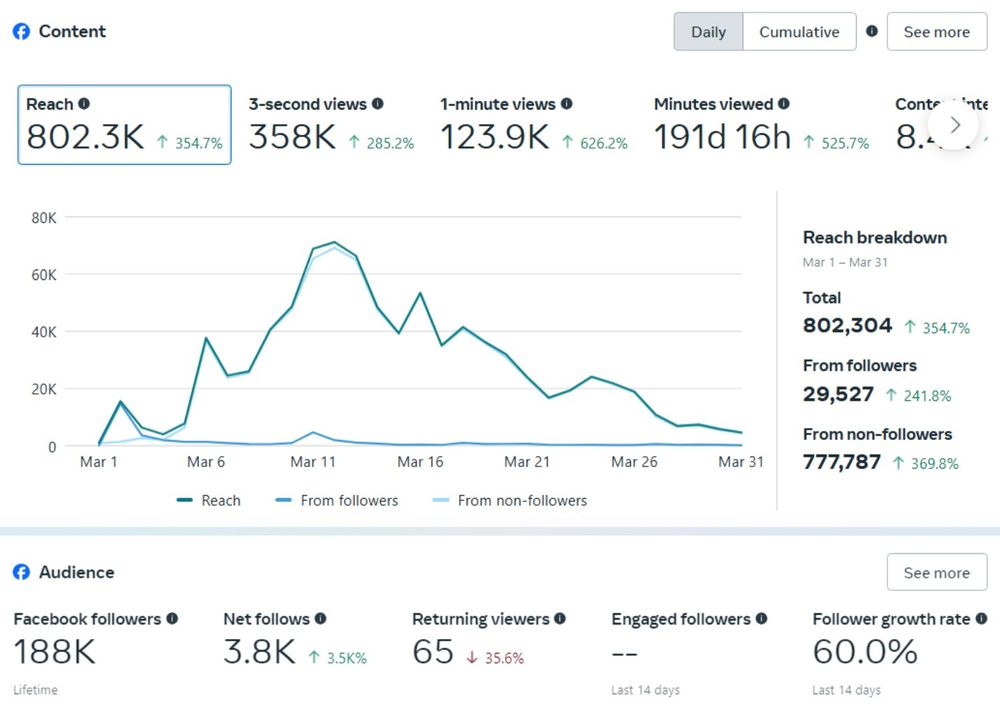Screen dimensions: 1000x711
Task: Click the From followers 29,527 value
Action: pyautogui.click(x=838, y=393)
